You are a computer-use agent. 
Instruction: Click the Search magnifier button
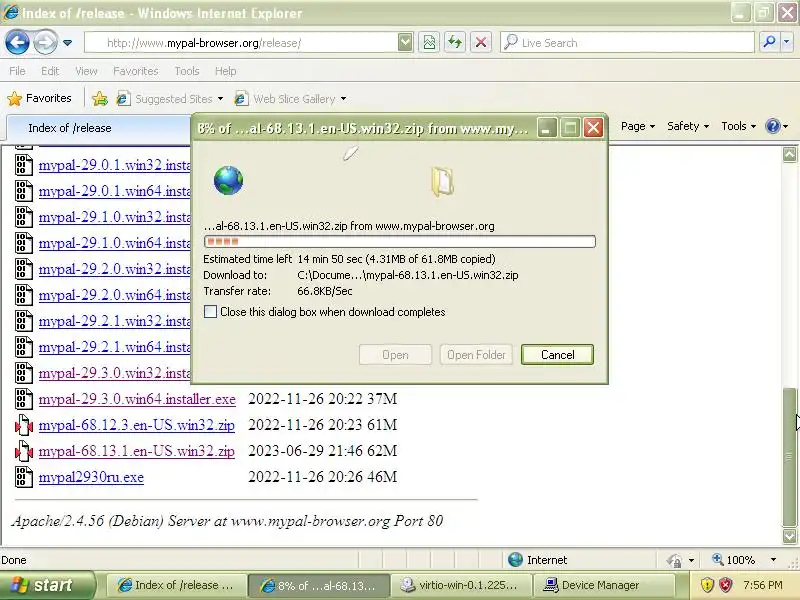tap(769, 43)
